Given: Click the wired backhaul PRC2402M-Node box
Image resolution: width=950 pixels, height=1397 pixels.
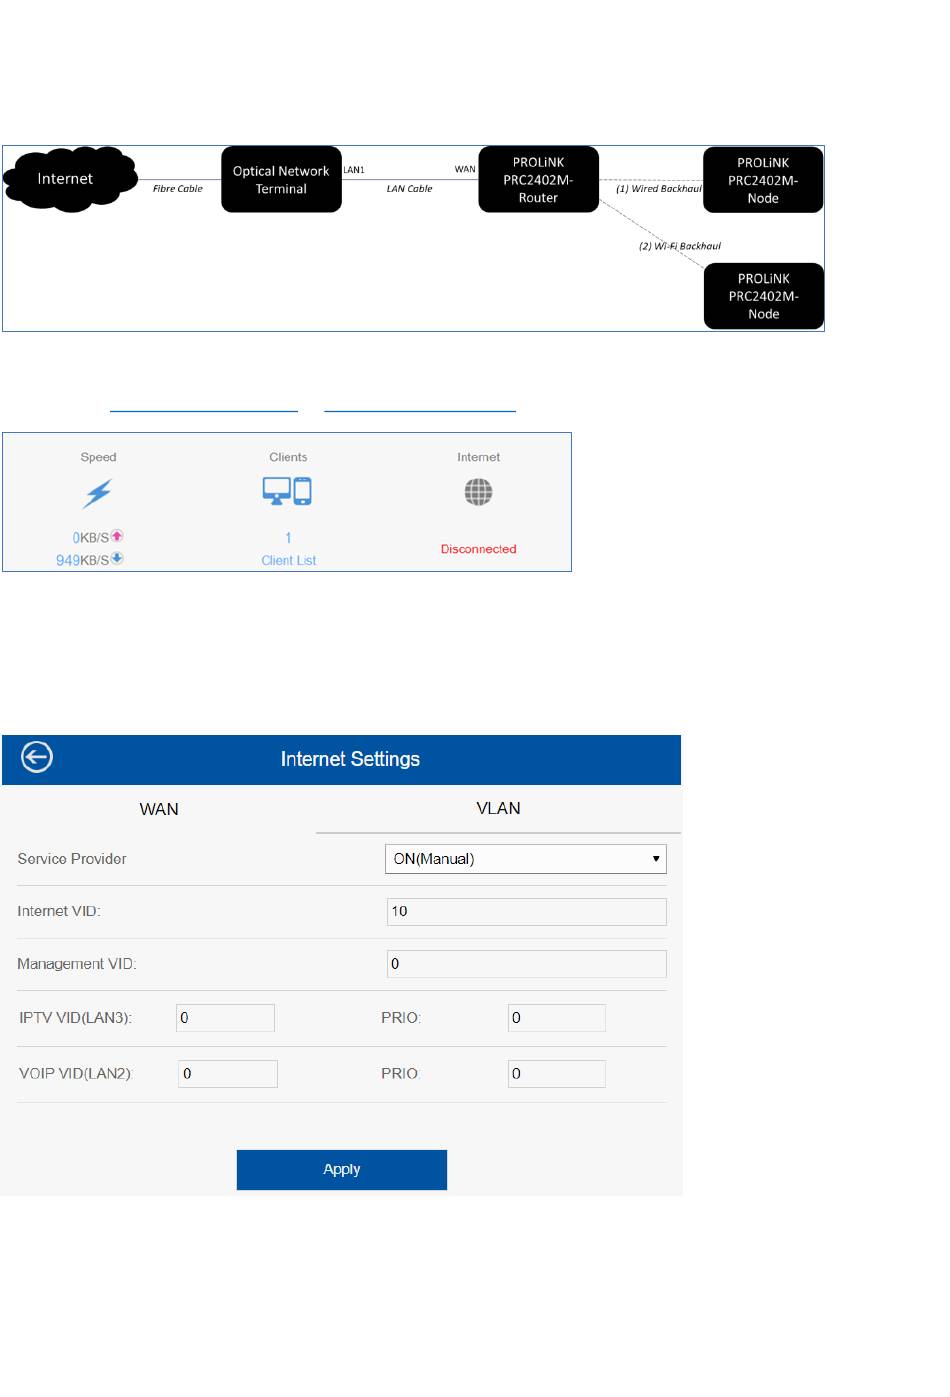Looking at the screenshot, I should pos(763,180).
